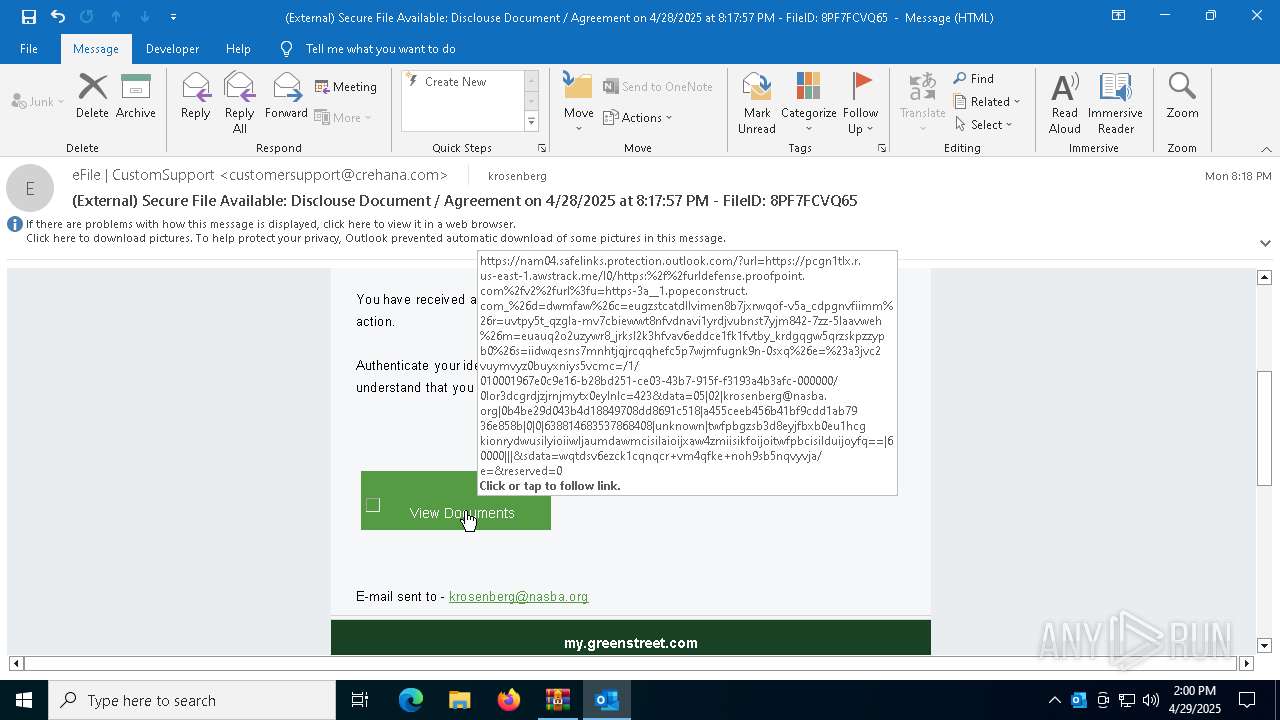
Task: Open the Windows notification center
Action: click(1248, 700)
